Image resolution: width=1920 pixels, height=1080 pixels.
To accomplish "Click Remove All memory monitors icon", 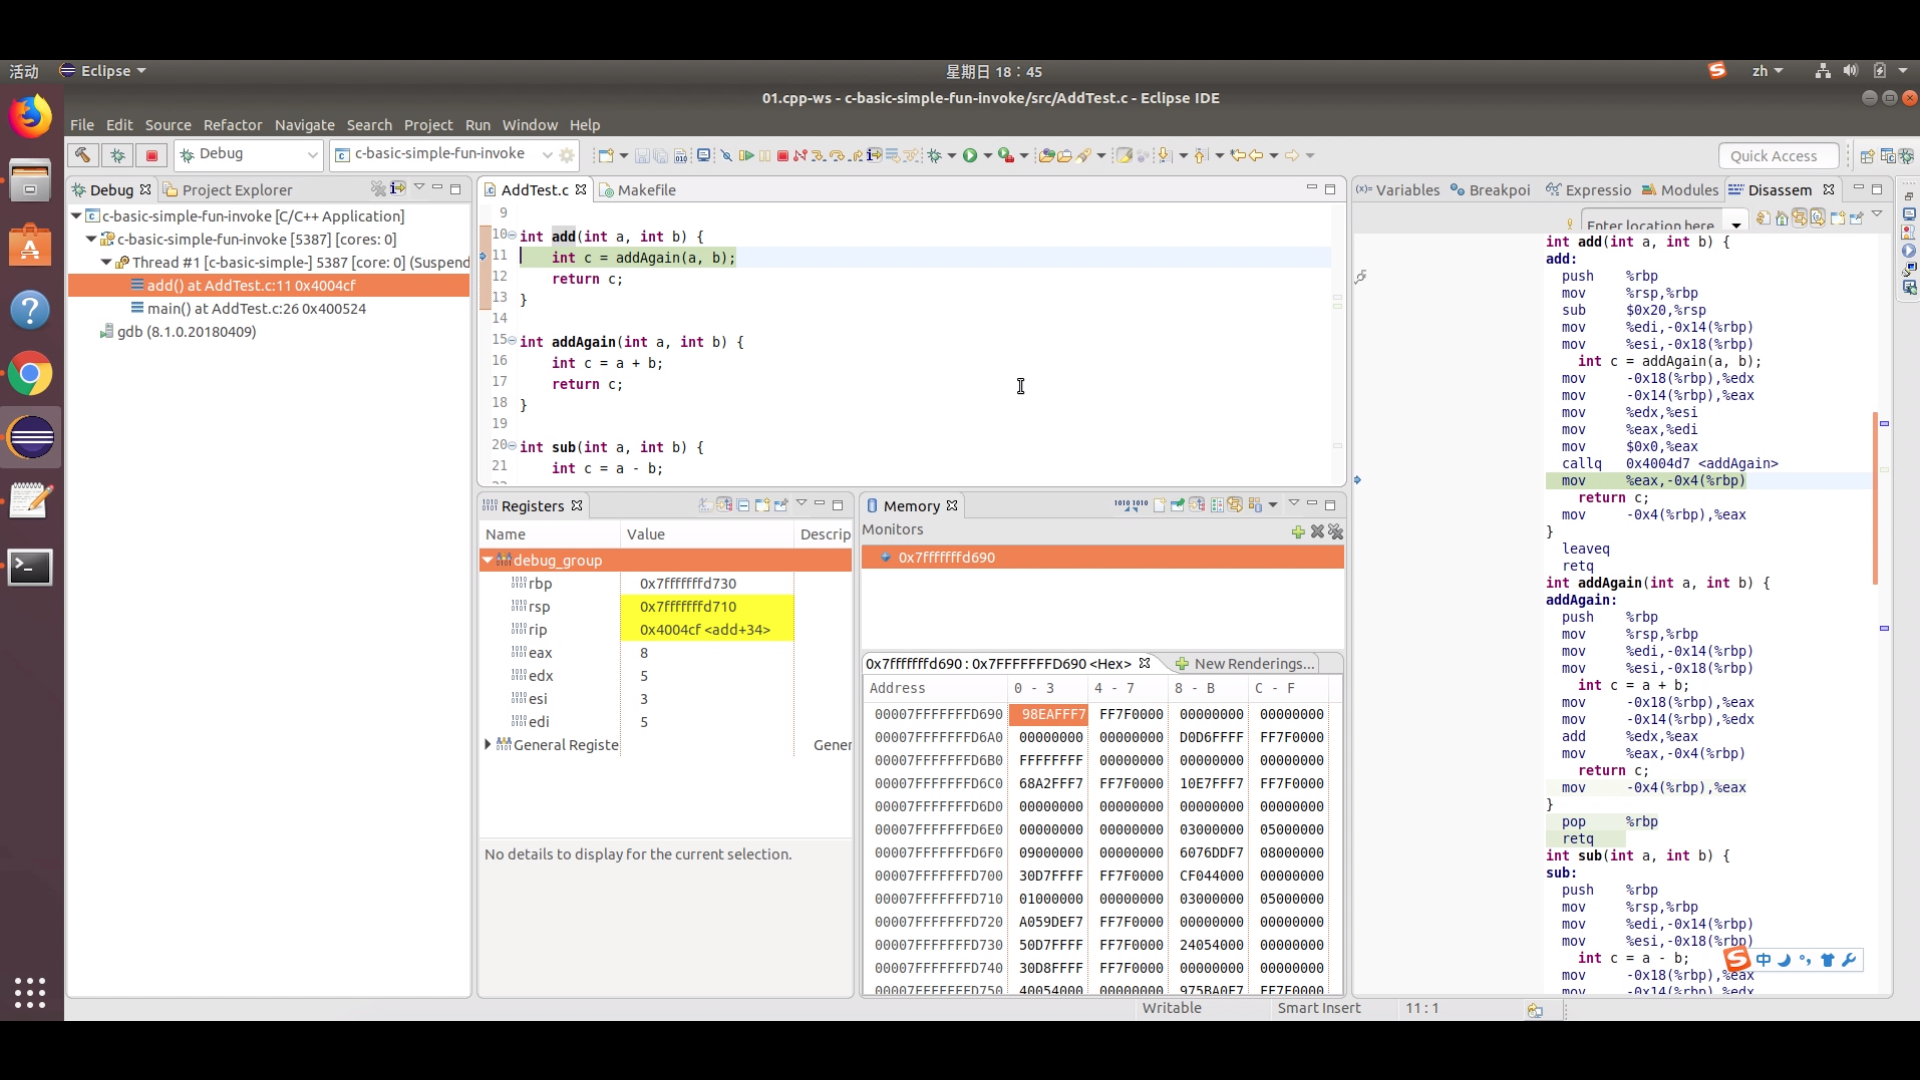I will [x=1336, y=531].
